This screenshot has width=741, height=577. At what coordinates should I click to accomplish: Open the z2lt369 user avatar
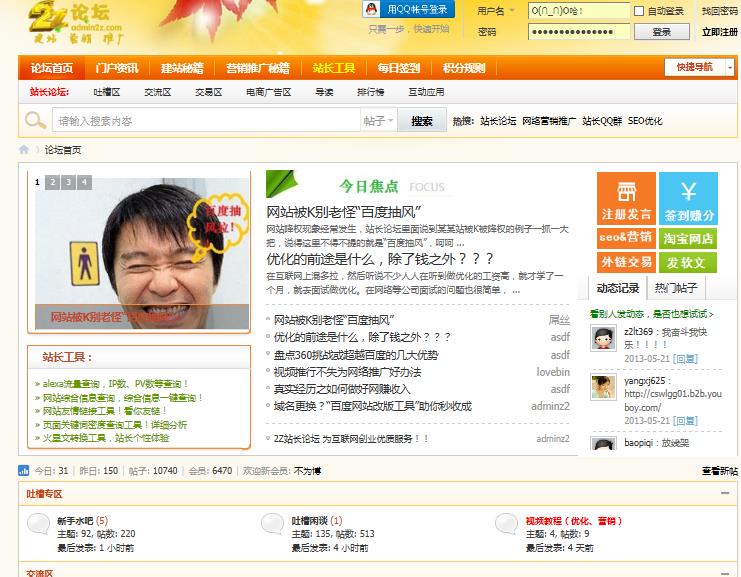(x=603, y=338)
